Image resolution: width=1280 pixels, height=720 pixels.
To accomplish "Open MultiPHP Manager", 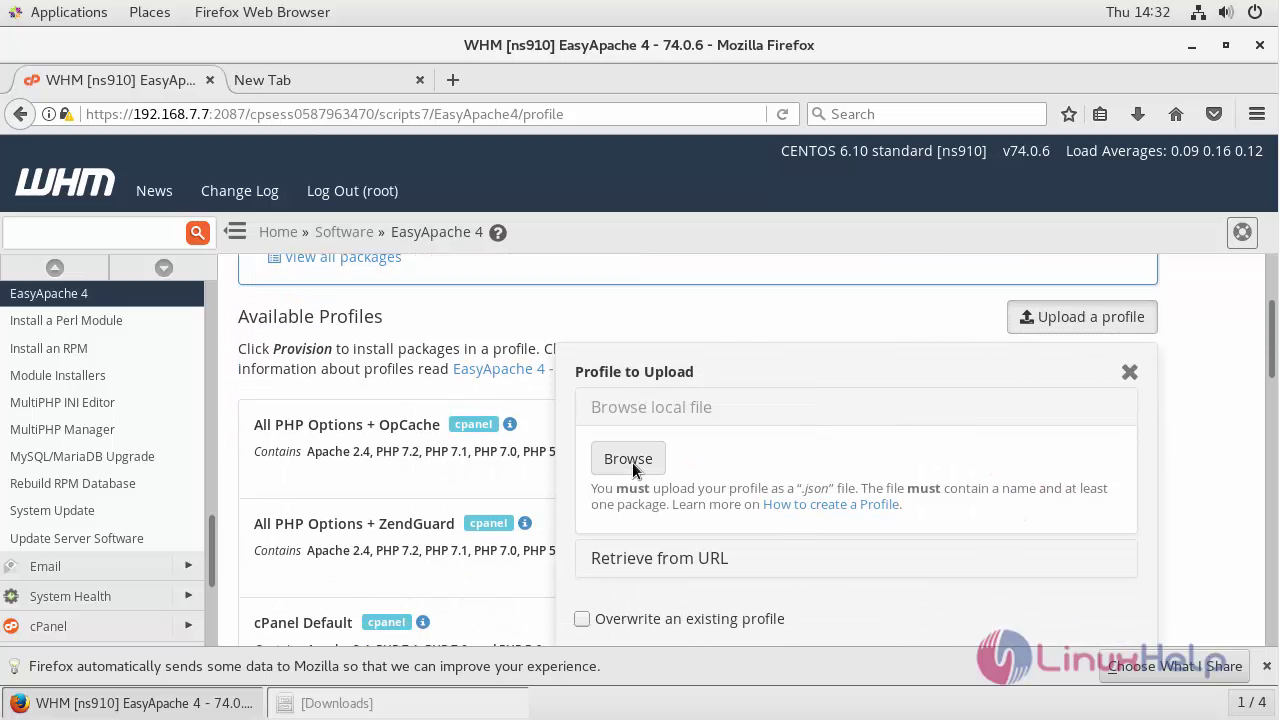I will pyautogui.click(x=62, y=429).
